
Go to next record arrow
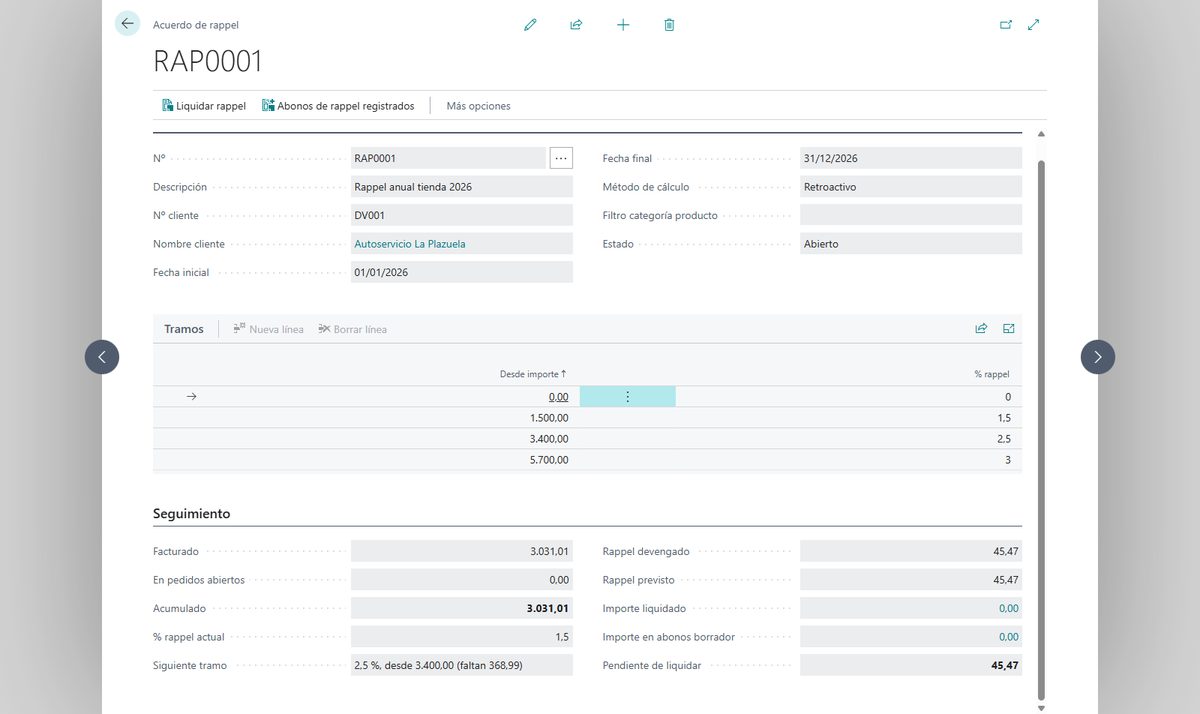tap(1098, 357)
